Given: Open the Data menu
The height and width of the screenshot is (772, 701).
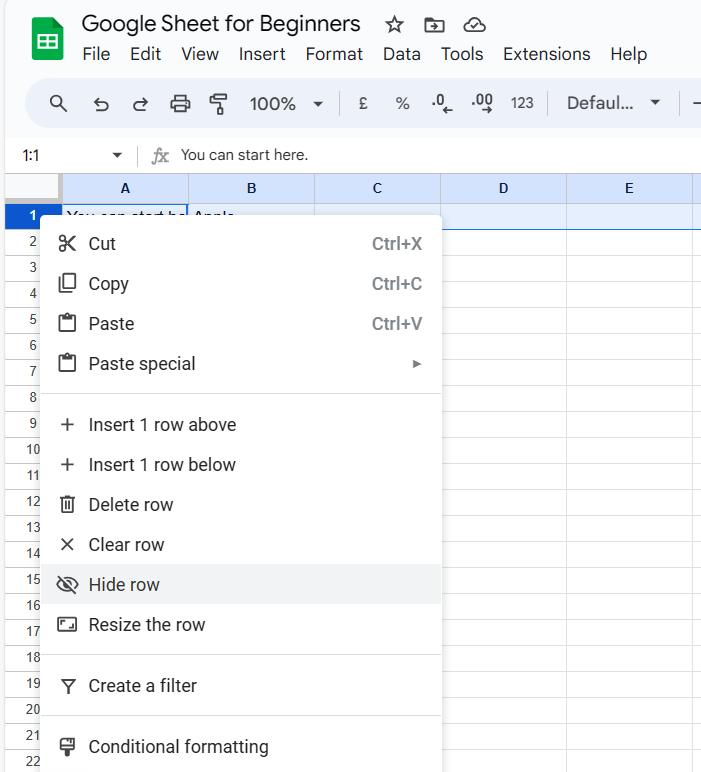Looking at the screenshot, I should pos(402,54).
